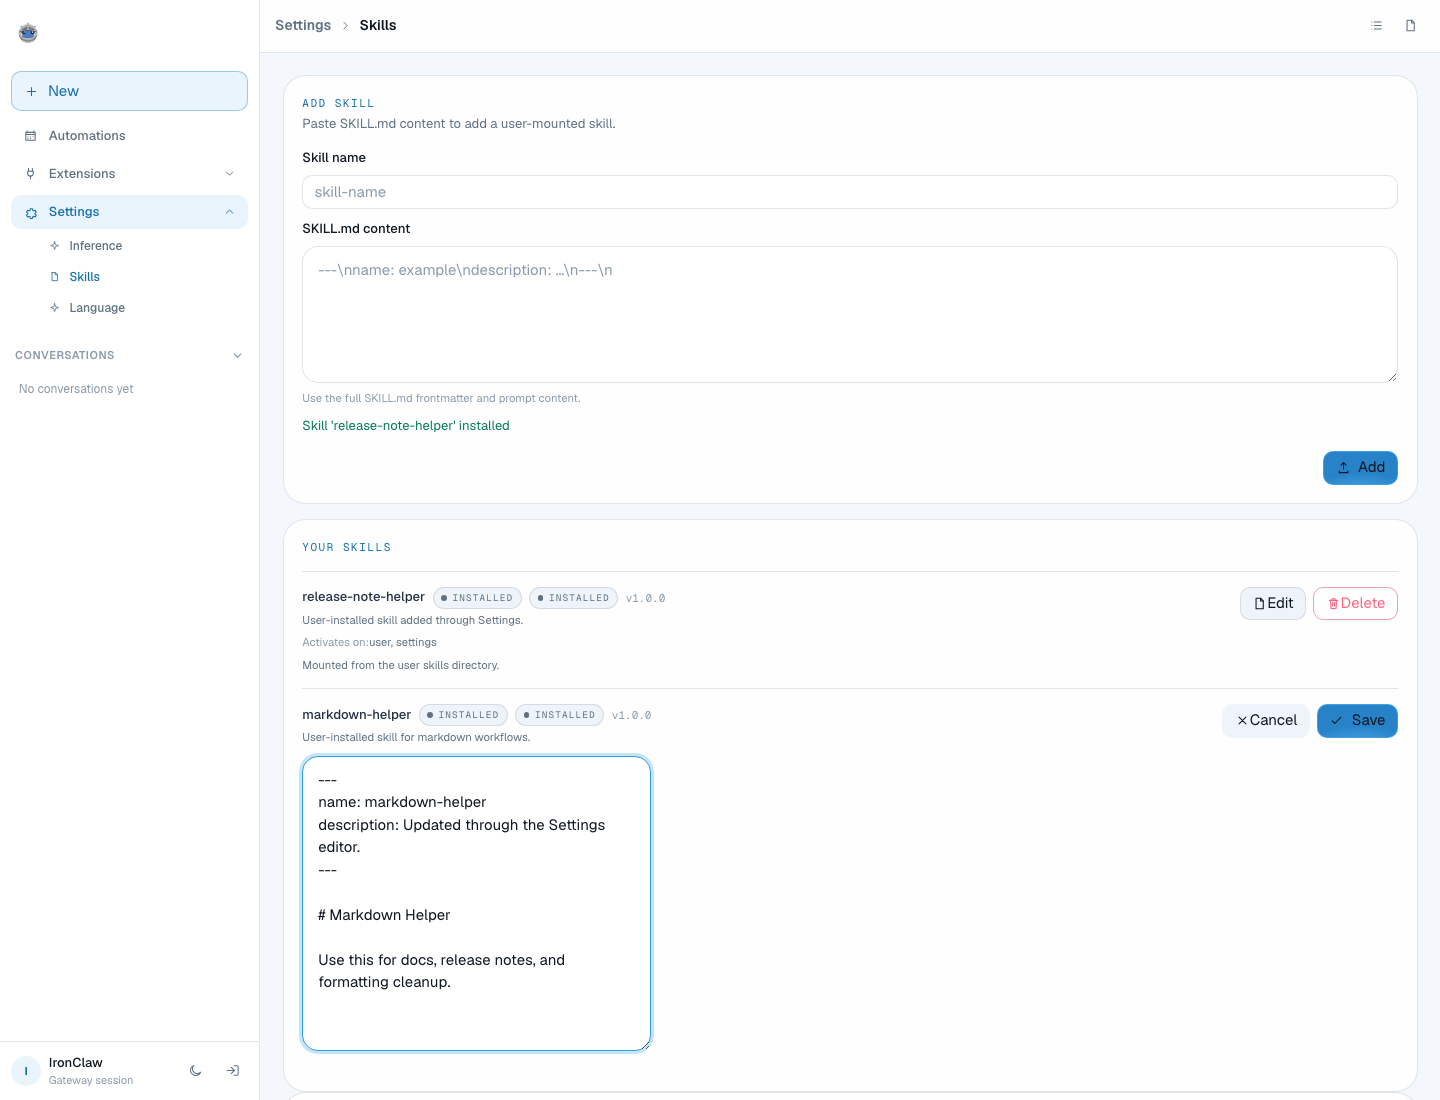Select the Skills settings page

coord(84,277)
